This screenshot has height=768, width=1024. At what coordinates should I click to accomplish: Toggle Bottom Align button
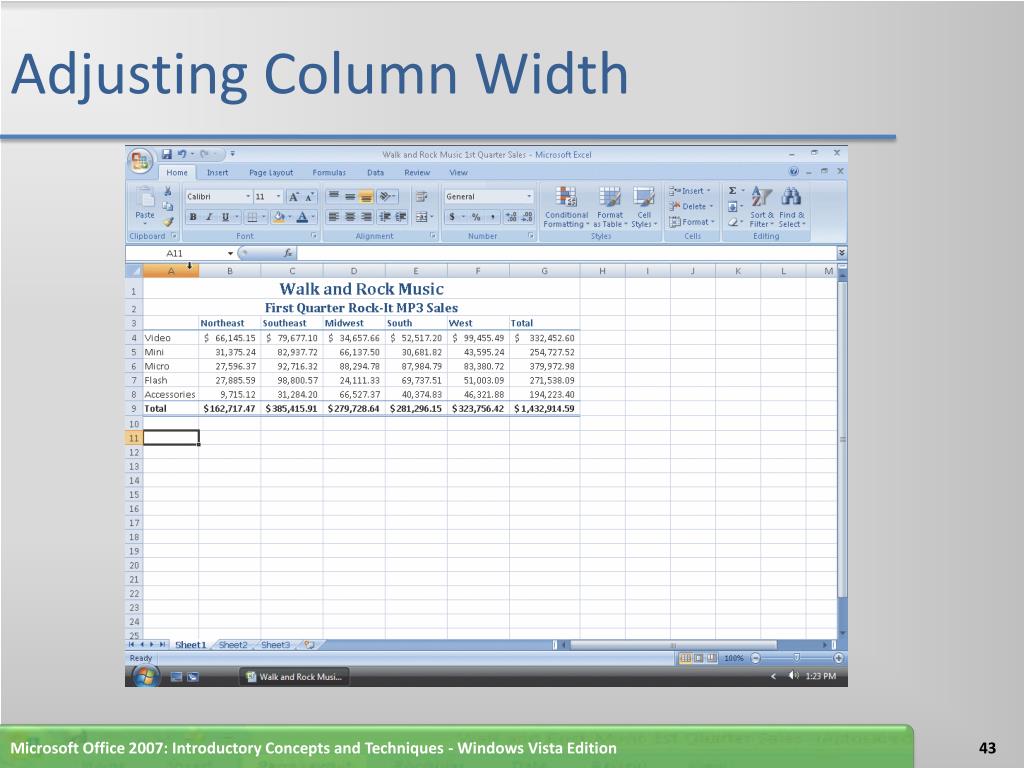pyautogui.click(x=366, y=196)
